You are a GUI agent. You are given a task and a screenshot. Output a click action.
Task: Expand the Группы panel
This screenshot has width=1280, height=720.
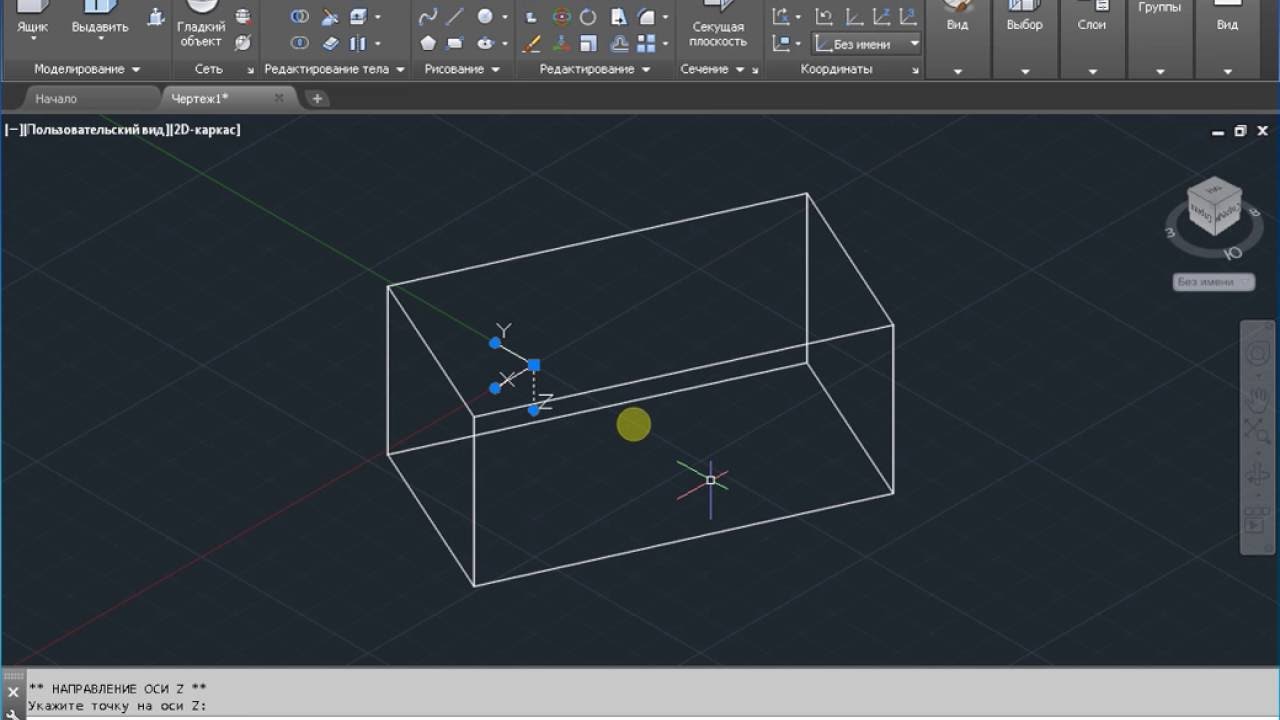click(1160, 72)
